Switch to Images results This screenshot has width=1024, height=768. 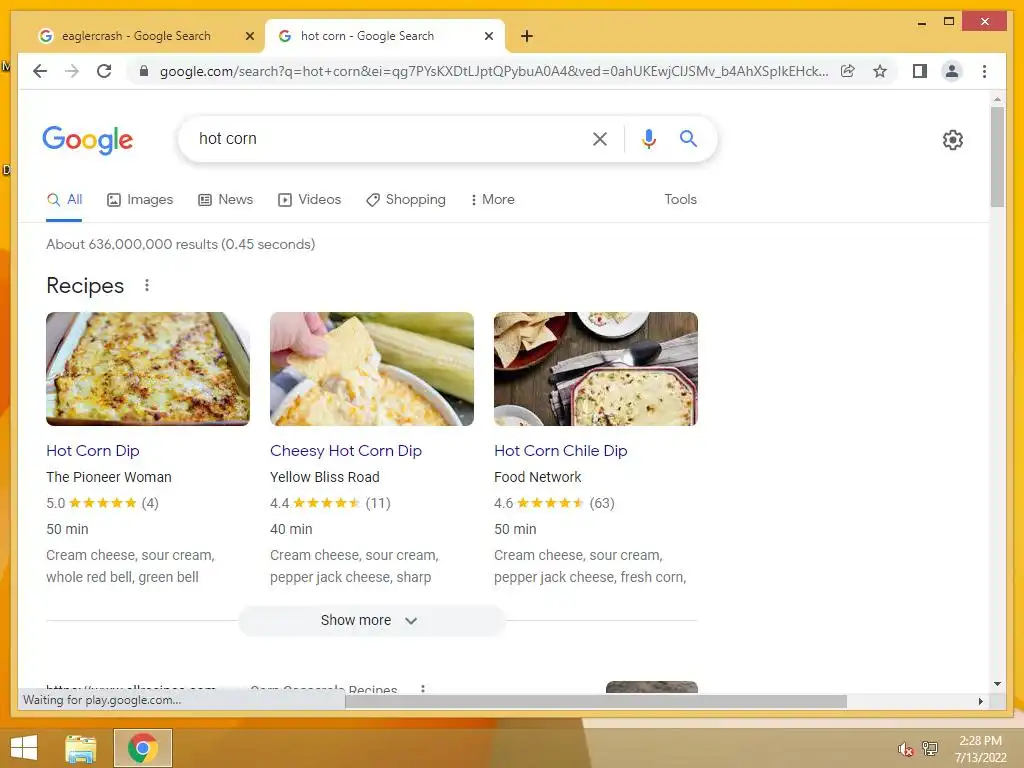(140, 199)
